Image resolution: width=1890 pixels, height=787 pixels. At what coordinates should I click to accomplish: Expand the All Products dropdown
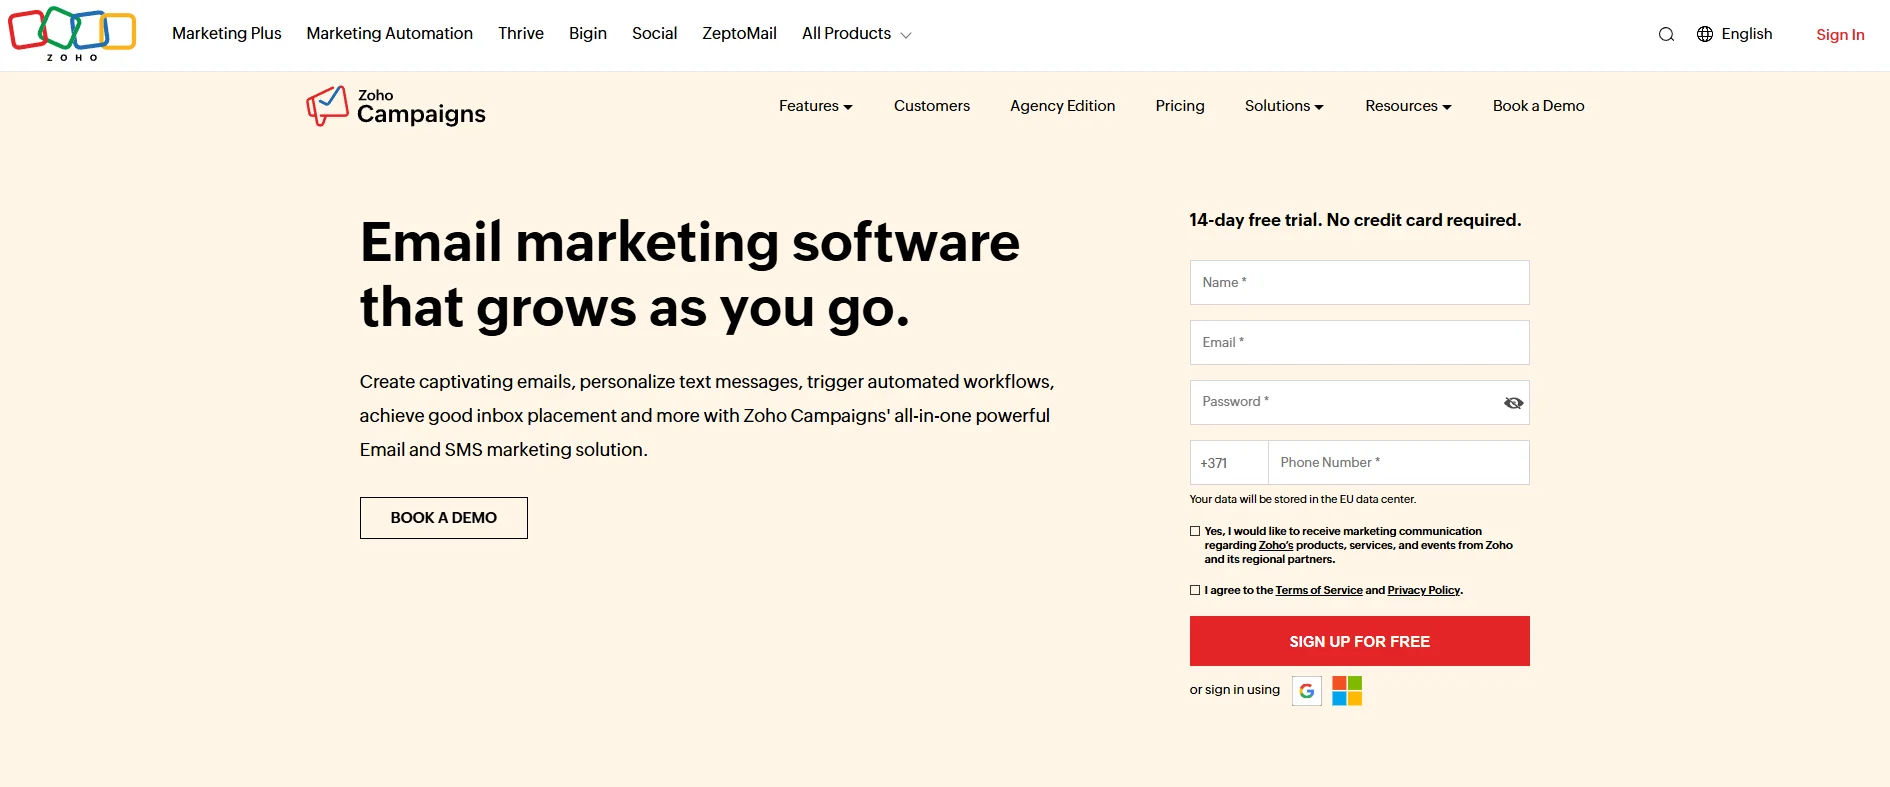pyautogui.click(x=857, y=34)
